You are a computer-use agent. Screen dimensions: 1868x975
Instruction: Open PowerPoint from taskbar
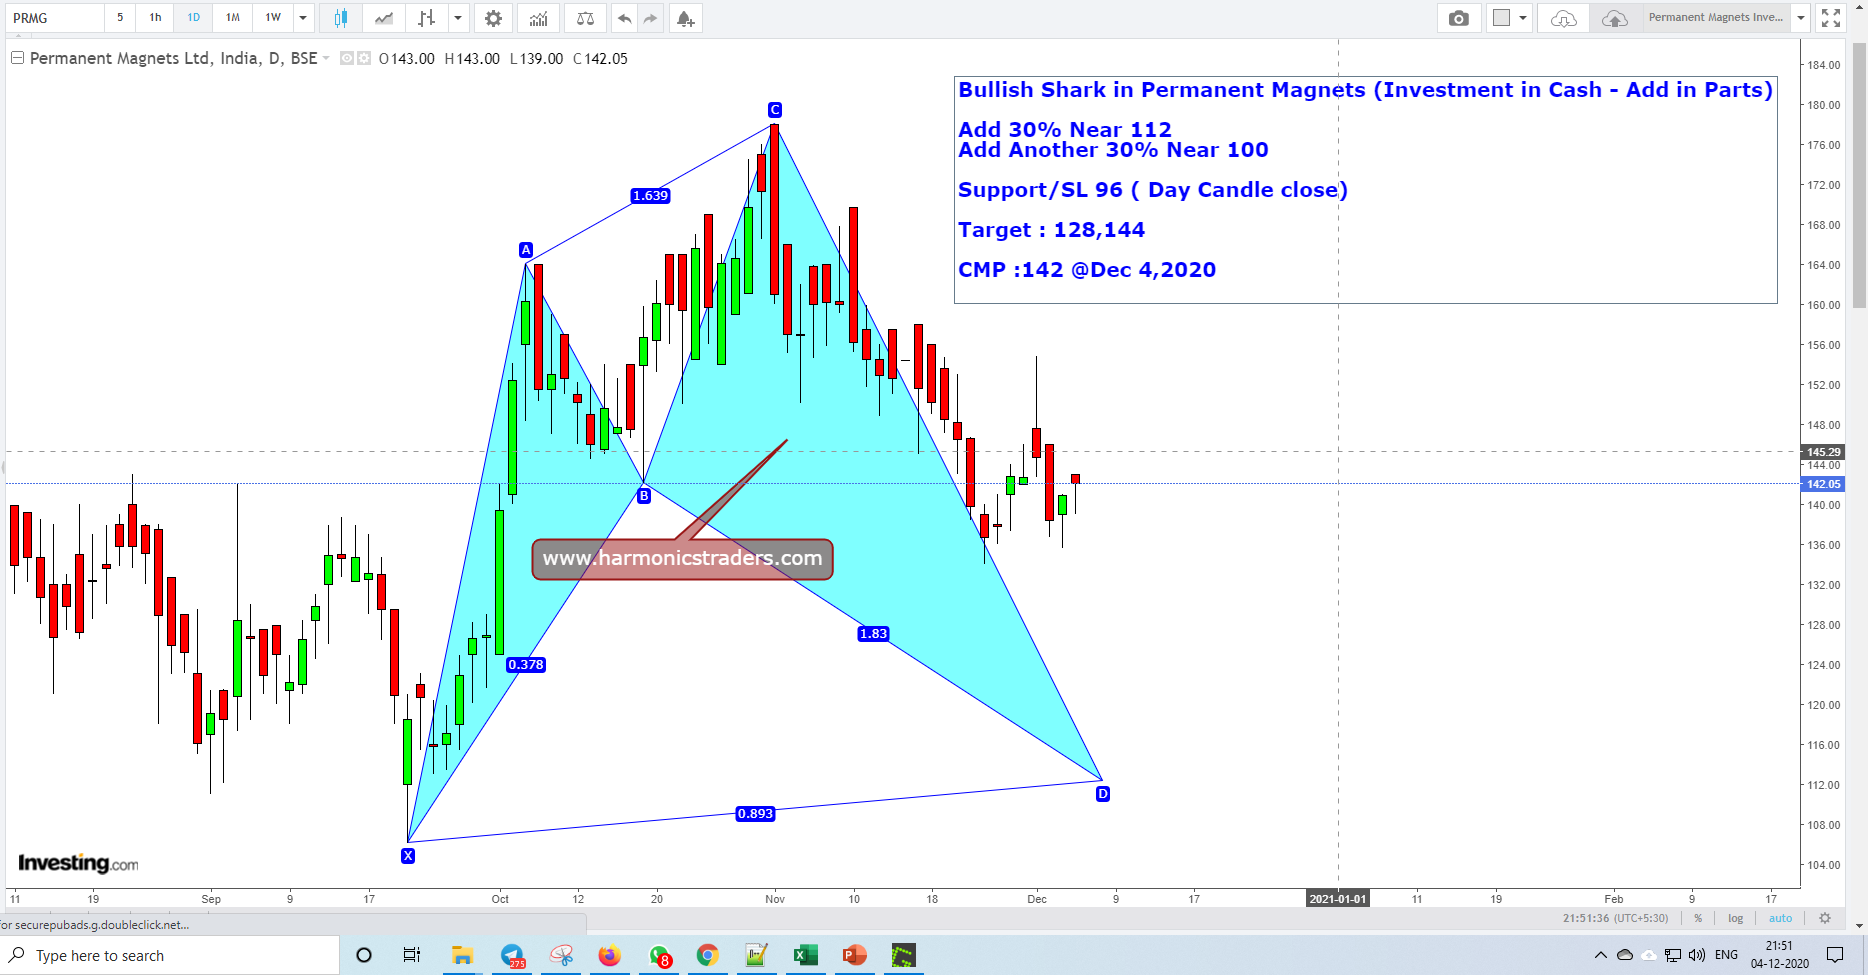point(854,956)
